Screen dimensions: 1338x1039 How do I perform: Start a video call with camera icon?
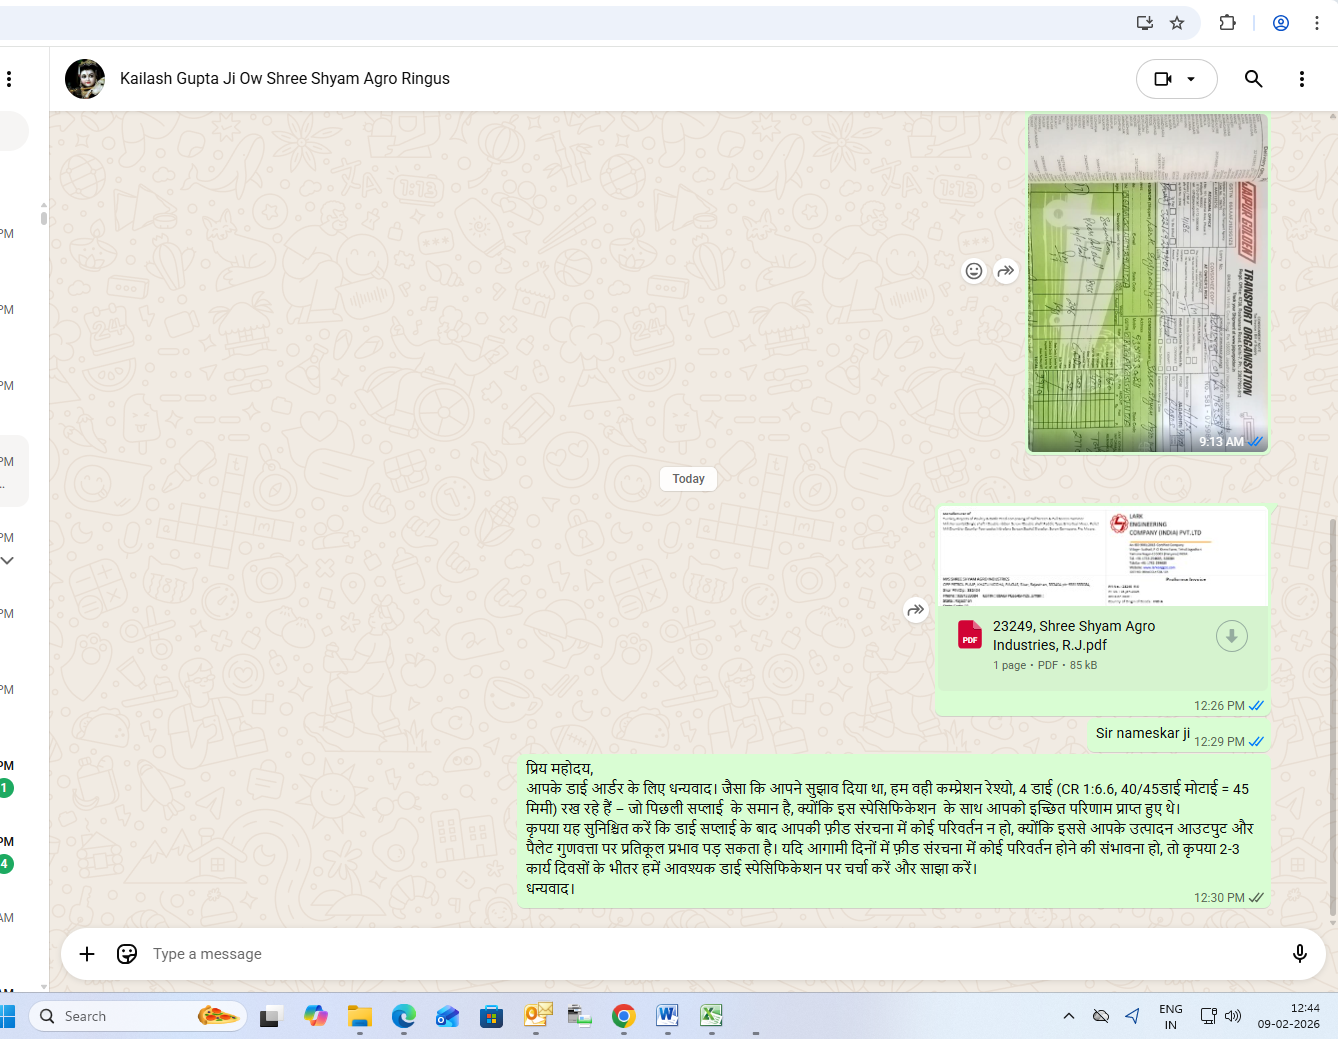(x=1162, y=79)
